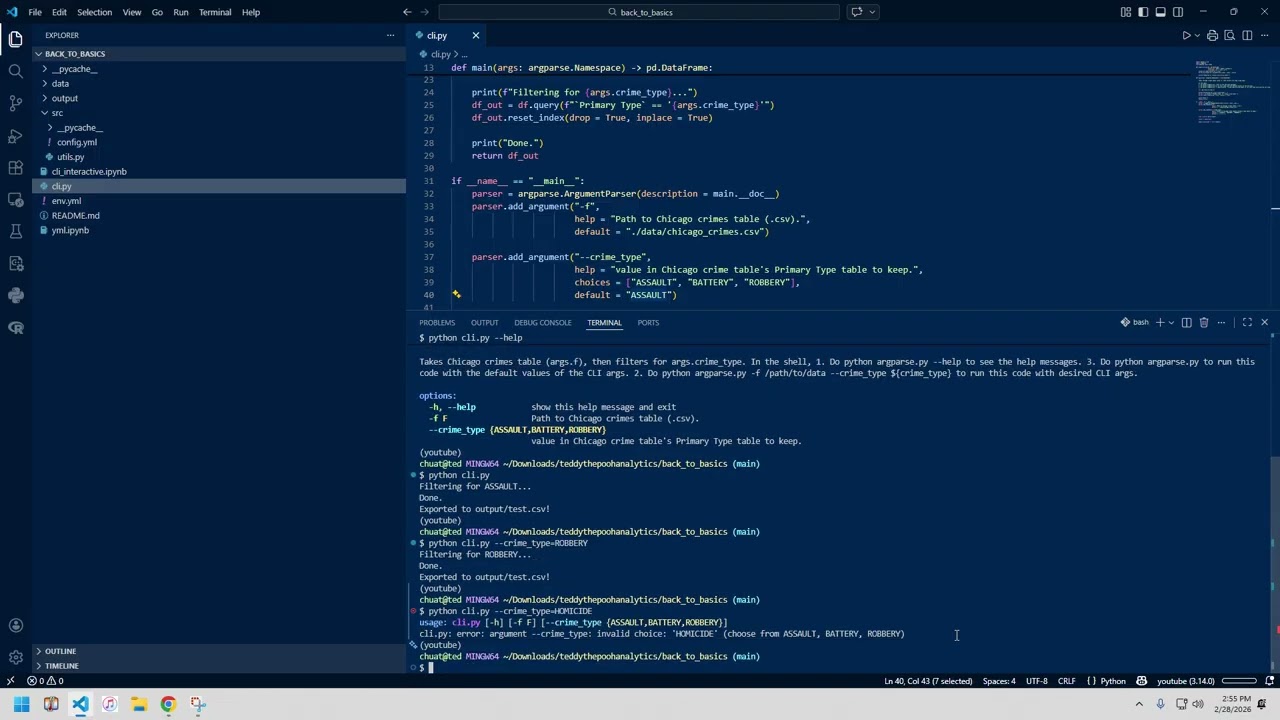This screenshot has height=720, width=1280.
Task: Expand the OUTLINE section
Action: (60, 651)
